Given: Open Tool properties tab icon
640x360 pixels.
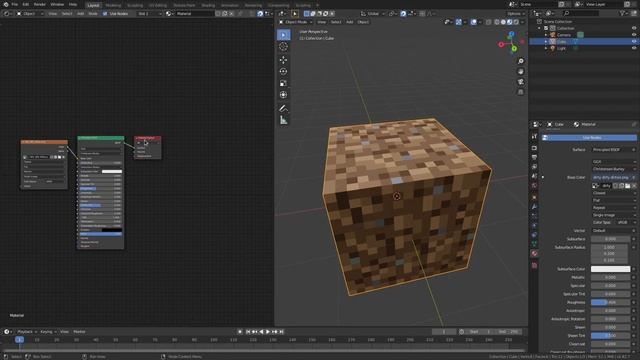Looking at the screenshot, I should 534,136.
